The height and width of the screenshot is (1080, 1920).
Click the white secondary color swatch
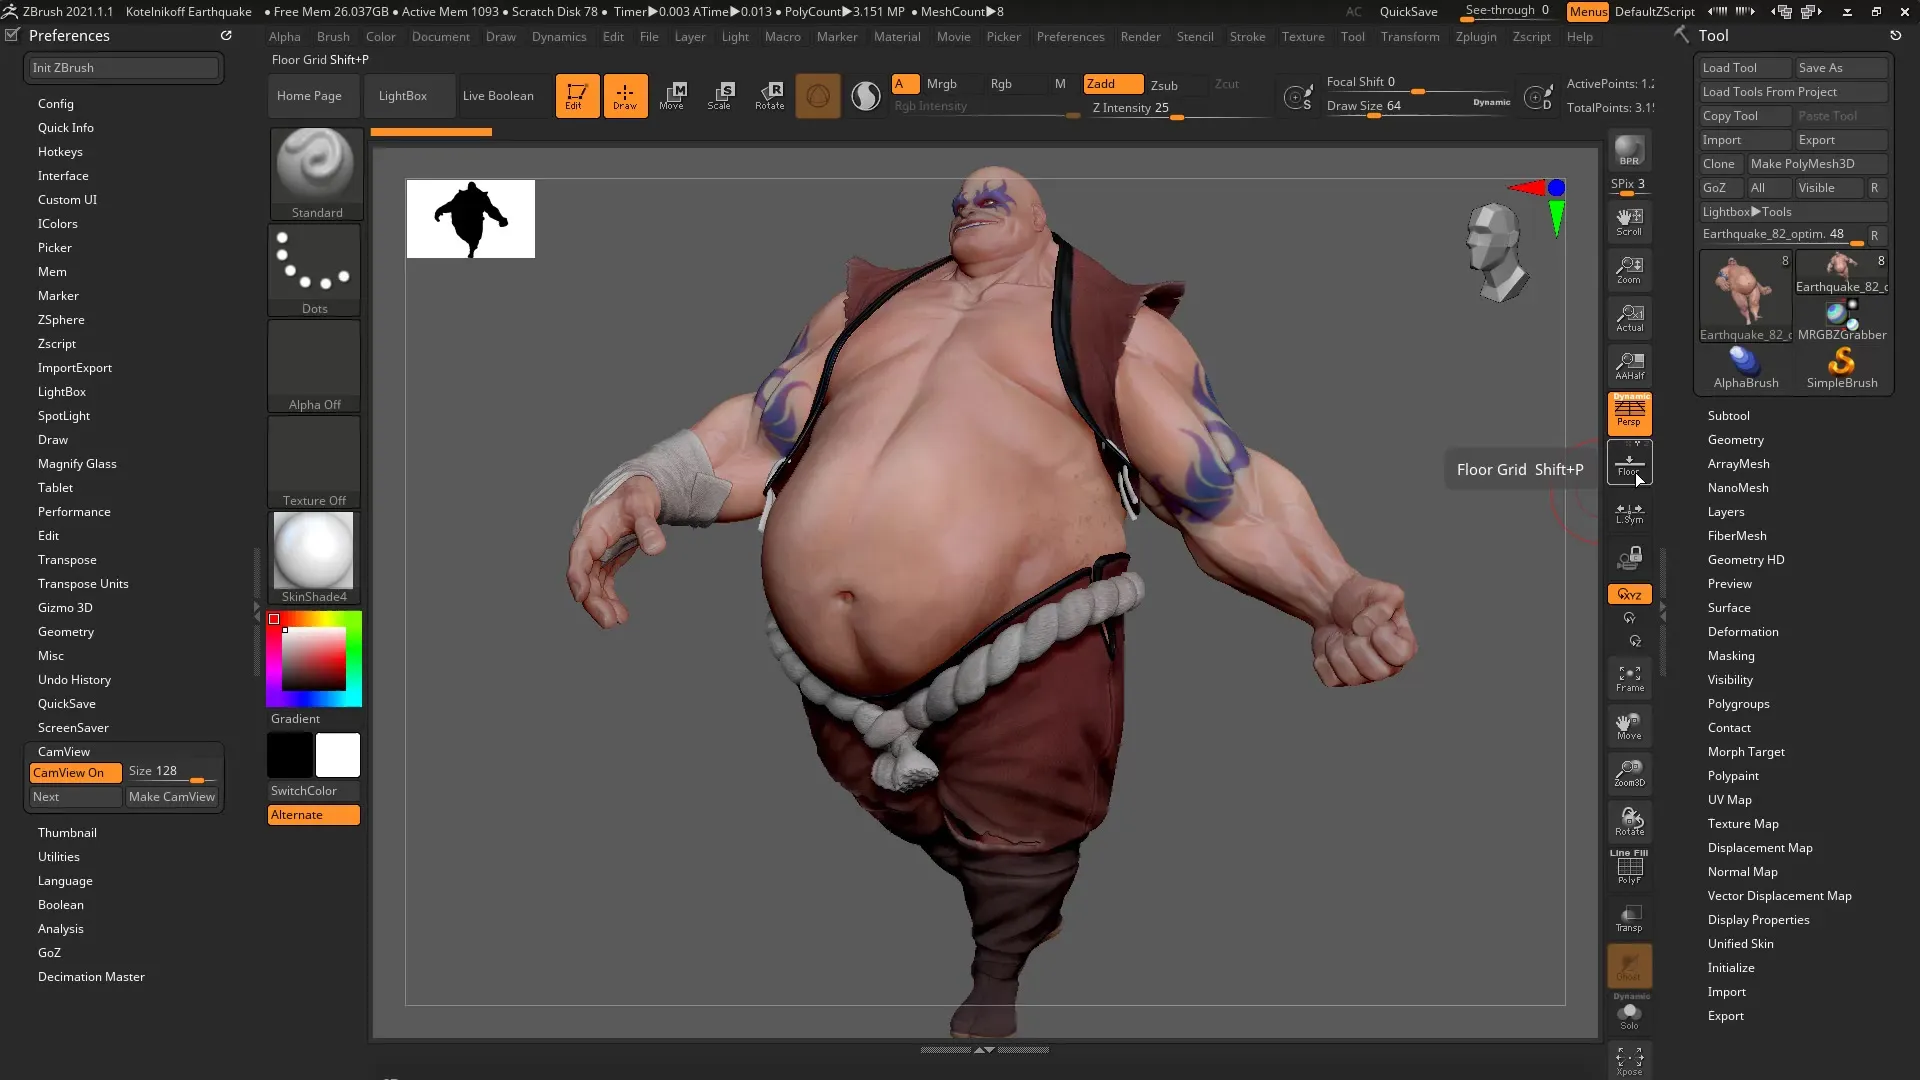coord(338,755)
